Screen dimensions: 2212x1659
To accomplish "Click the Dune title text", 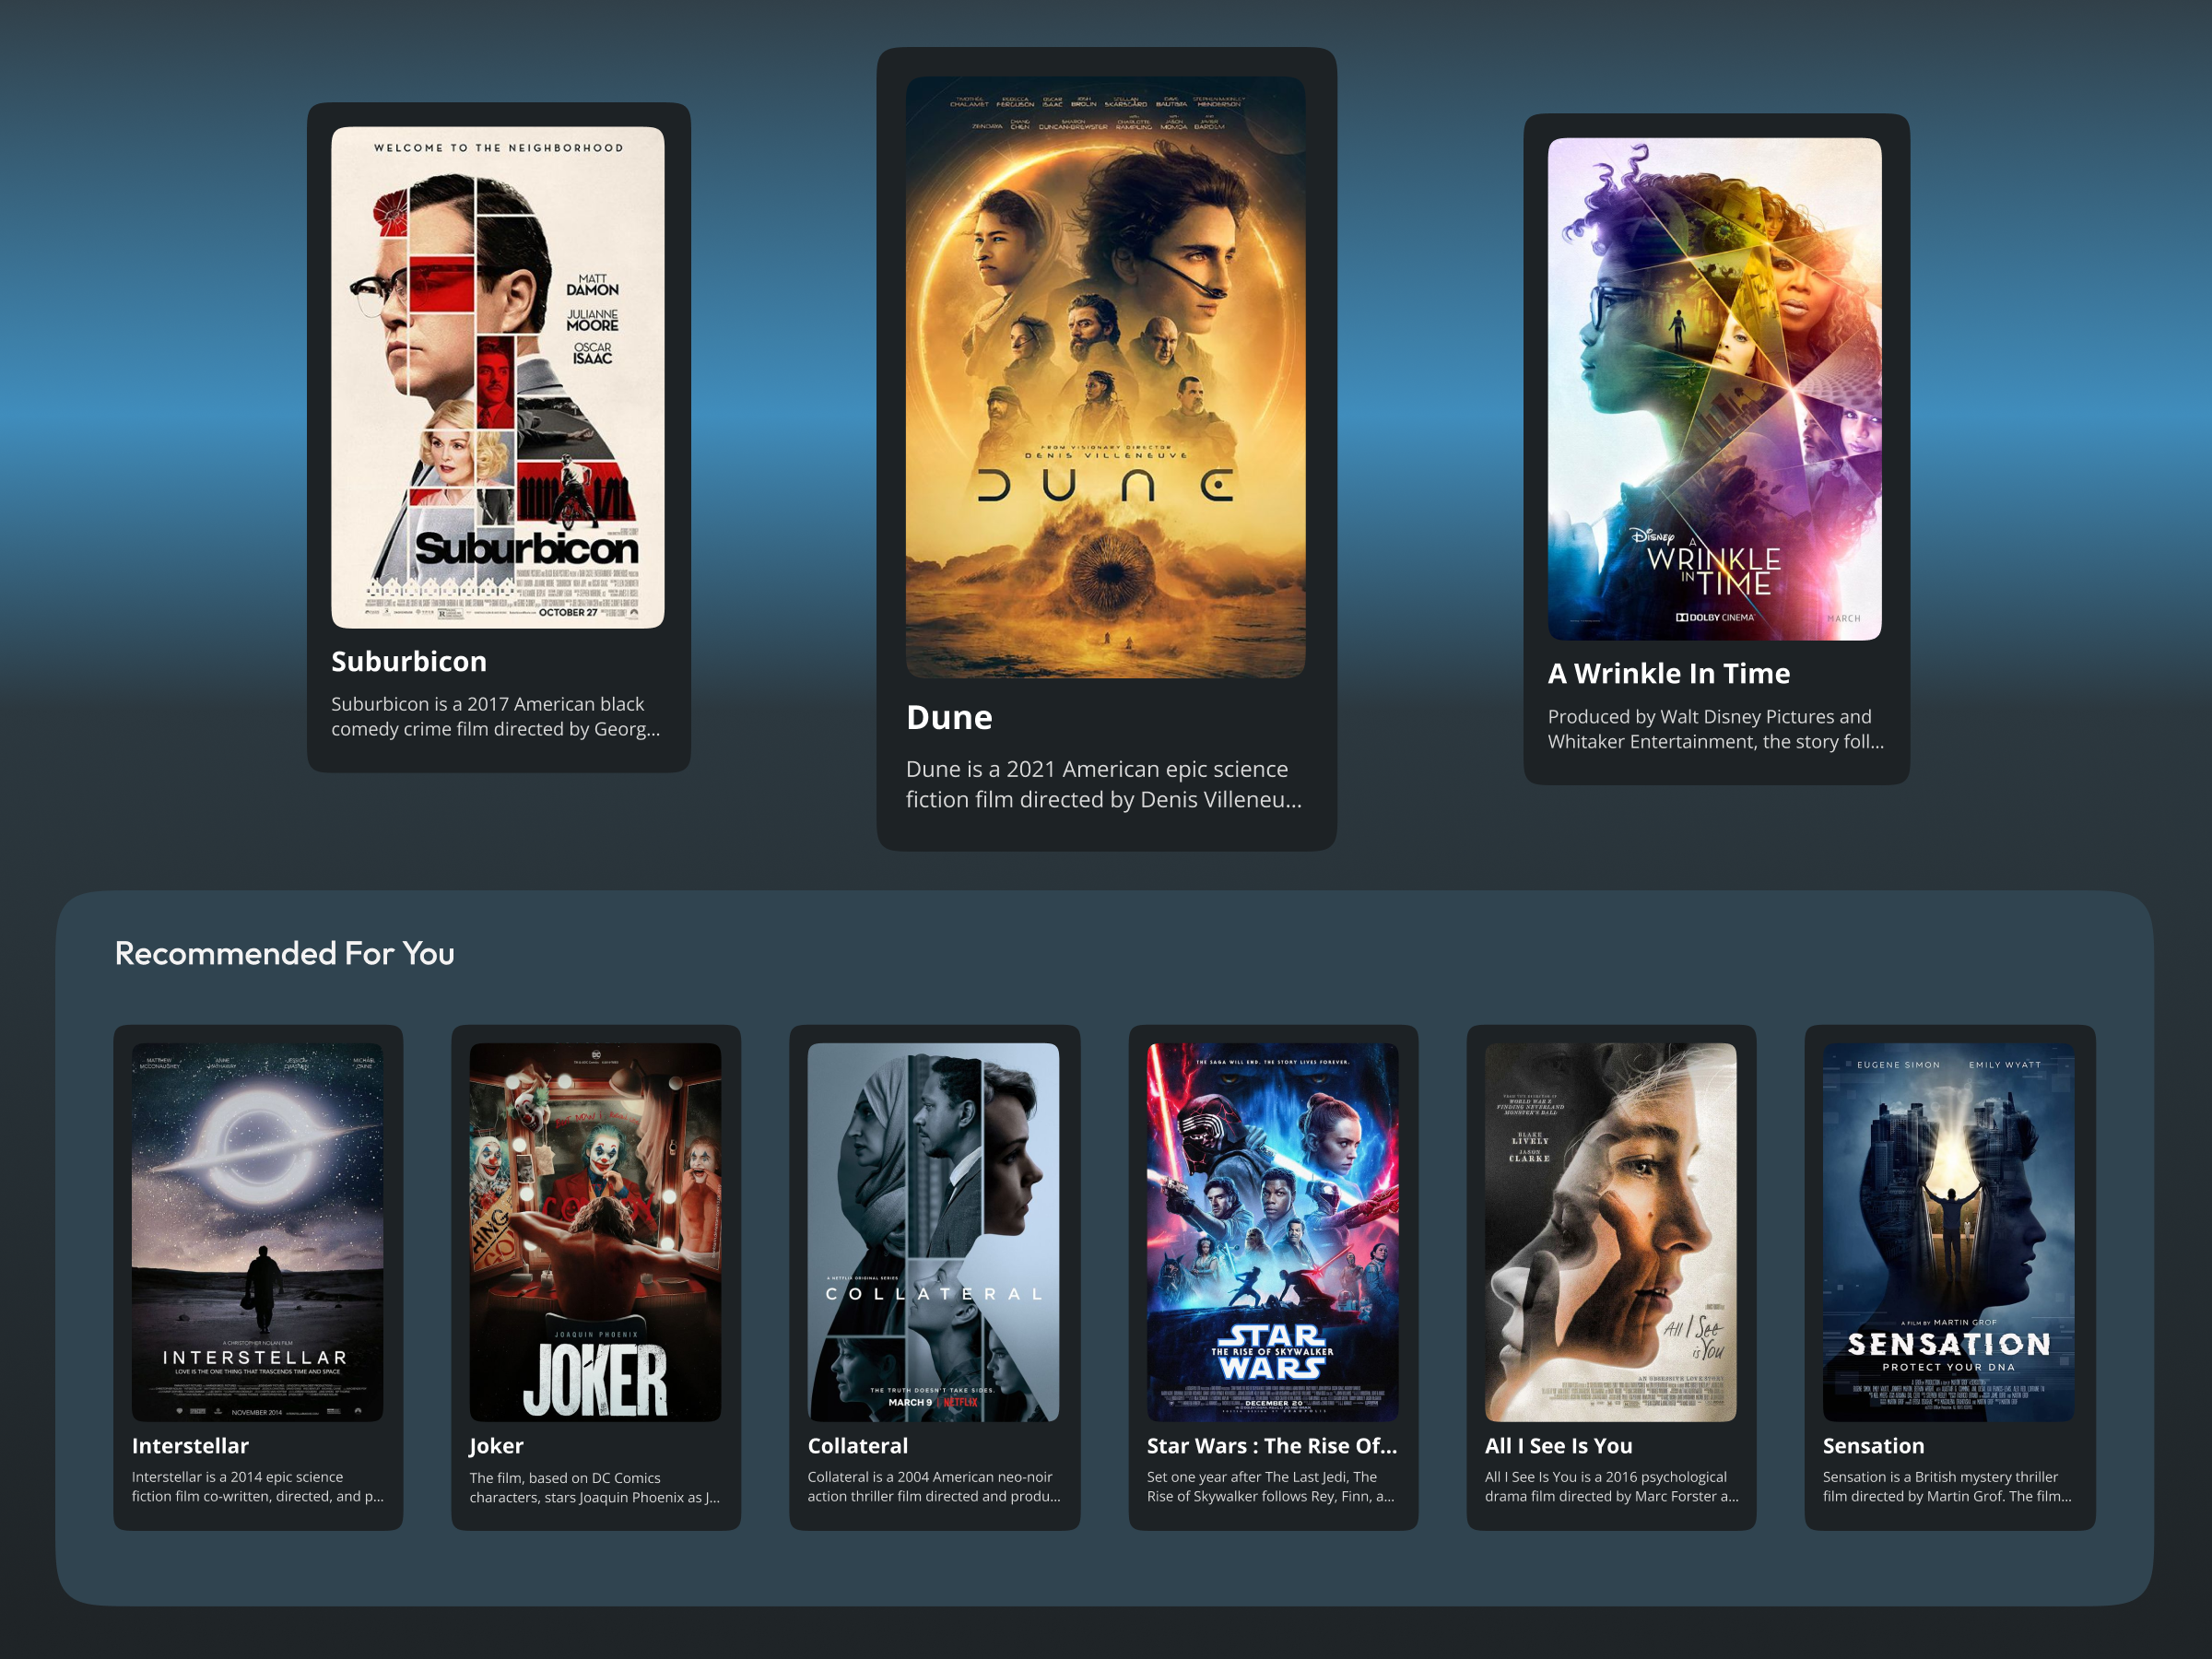I will (x=949, y=717).
